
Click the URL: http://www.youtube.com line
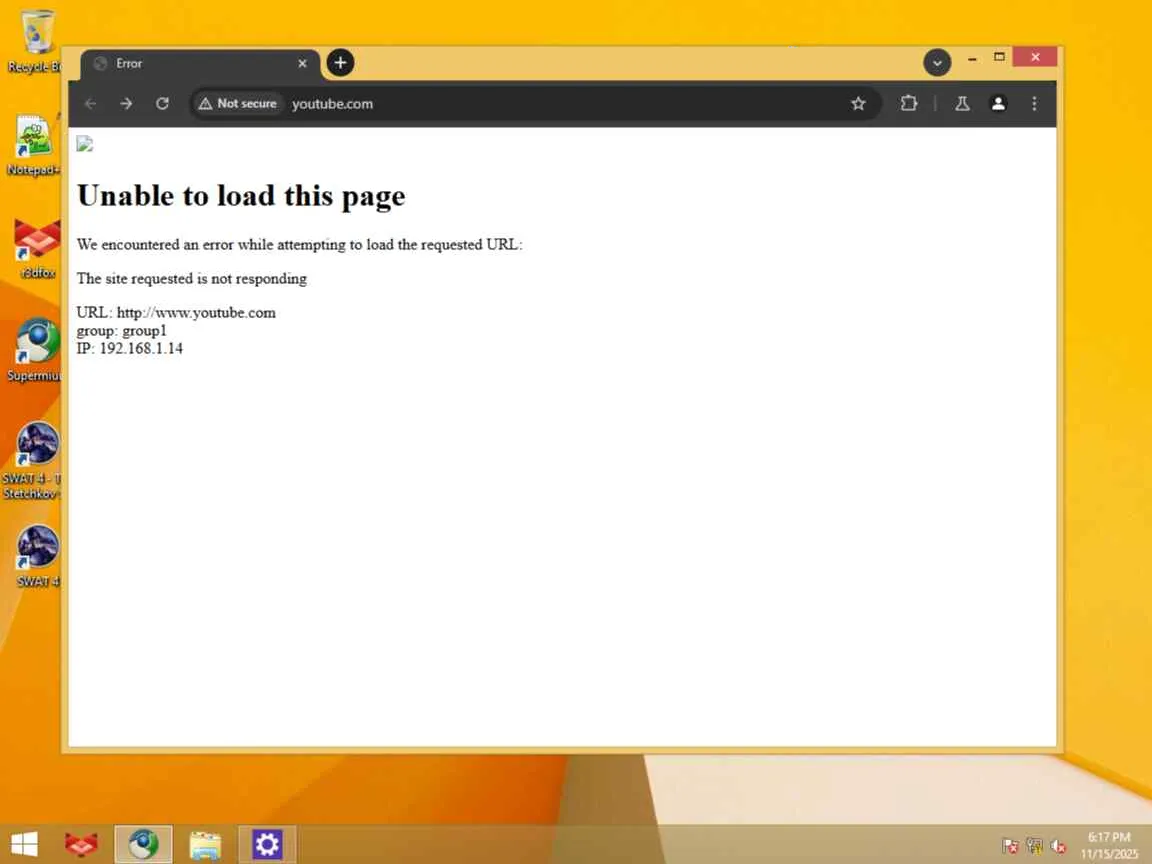click(x=176, y=312)
